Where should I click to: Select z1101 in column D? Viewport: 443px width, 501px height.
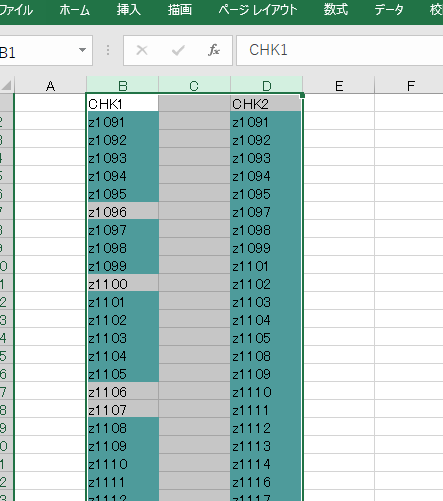tap(266, 266)
